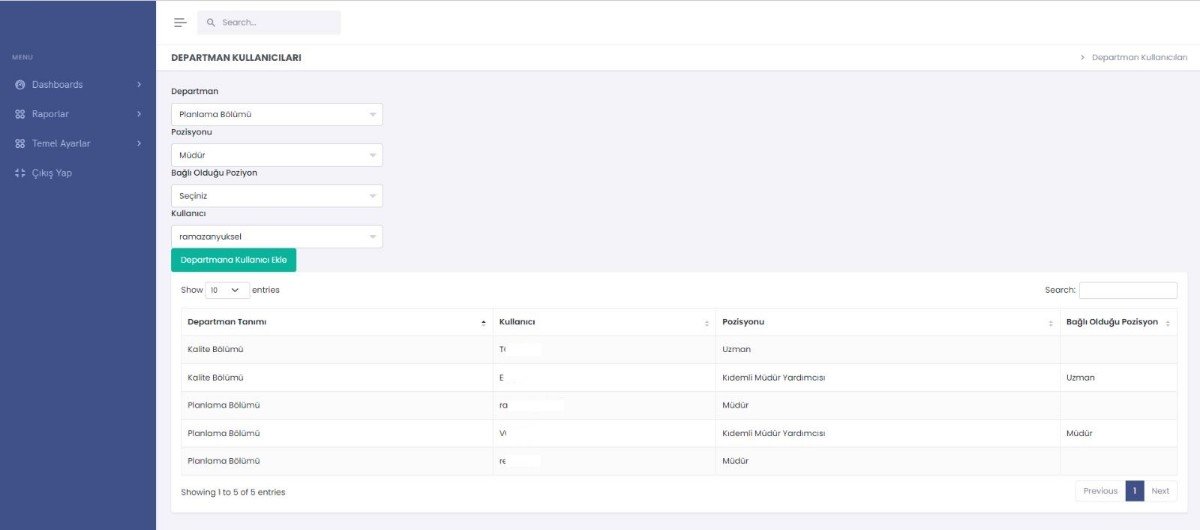Click the Temel Ayarlar sidebar icon
Image resolution: width=1200 pixels, height=530 pixels.
click(20, 144)
